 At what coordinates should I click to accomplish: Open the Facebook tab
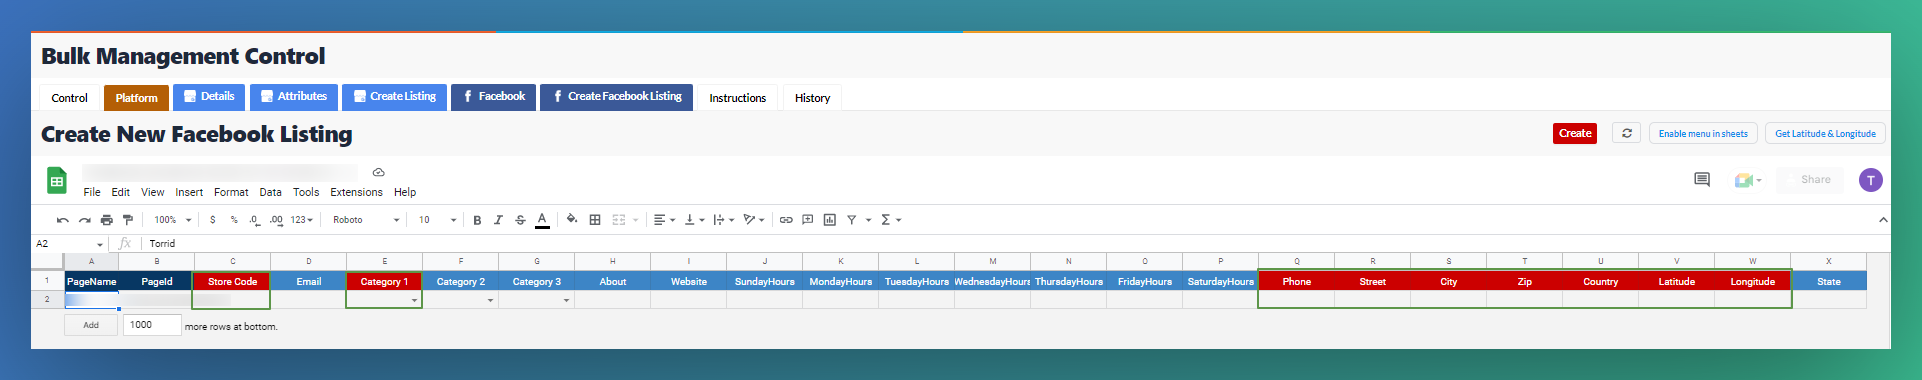(x=494, y=97)
